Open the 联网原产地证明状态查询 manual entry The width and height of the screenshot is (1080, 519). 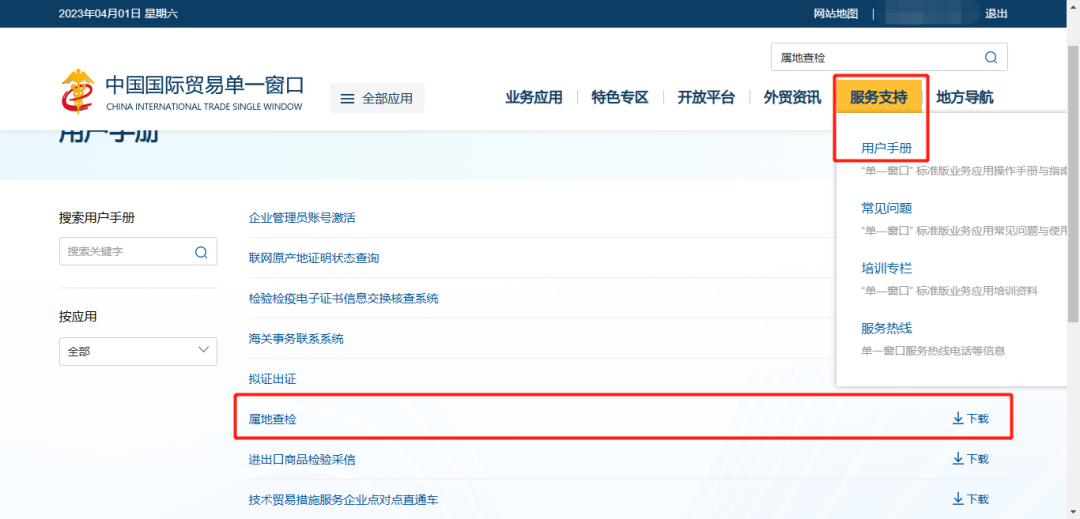[314, 258]
